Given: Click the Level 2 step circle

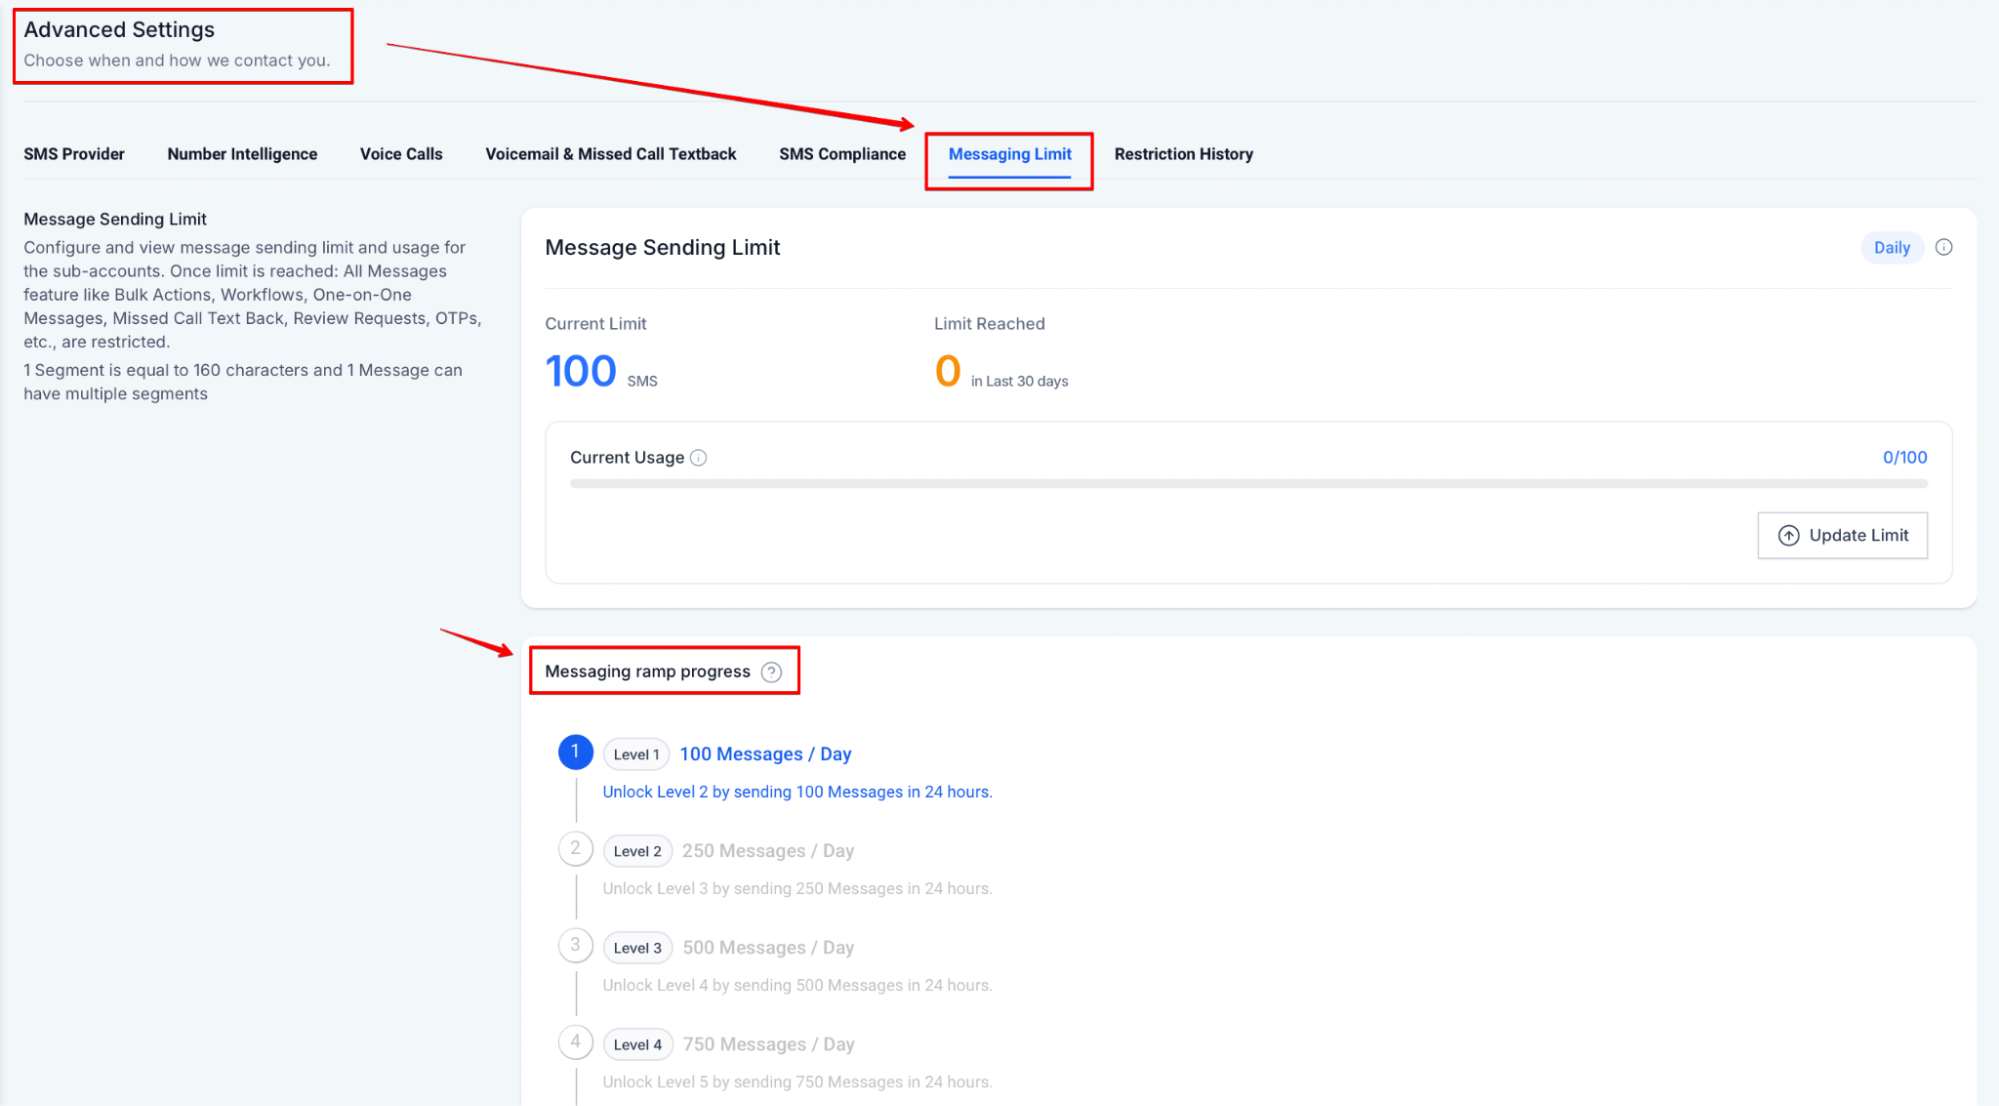Looking at the screenshot, I should click(575, 849).
